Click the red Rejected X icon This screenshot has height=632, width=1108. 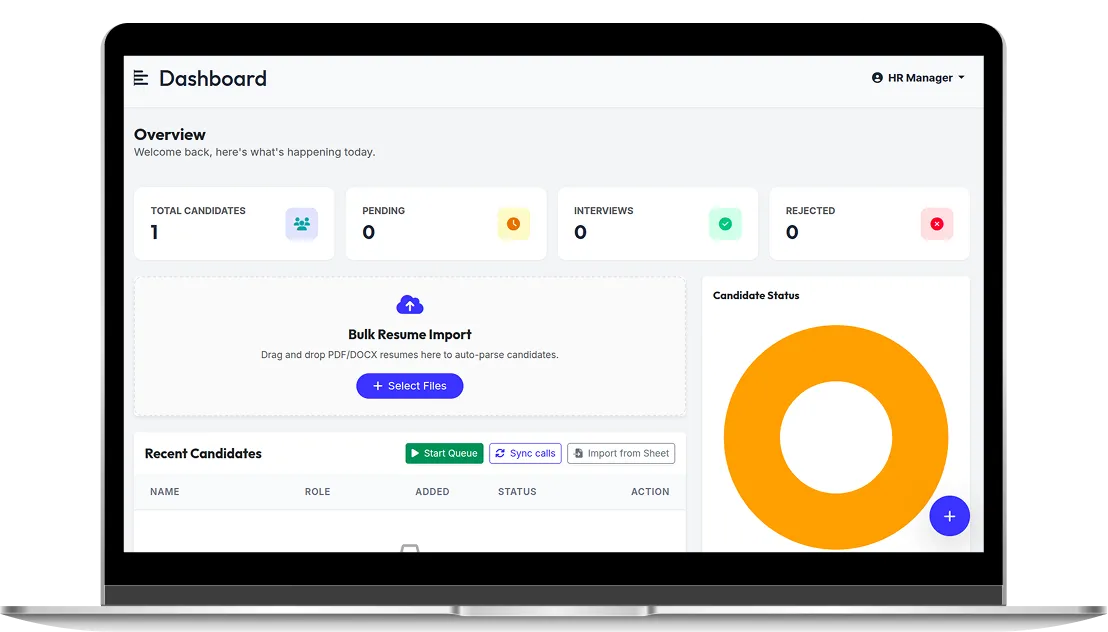pyautogui.click(x=937, y=224)
